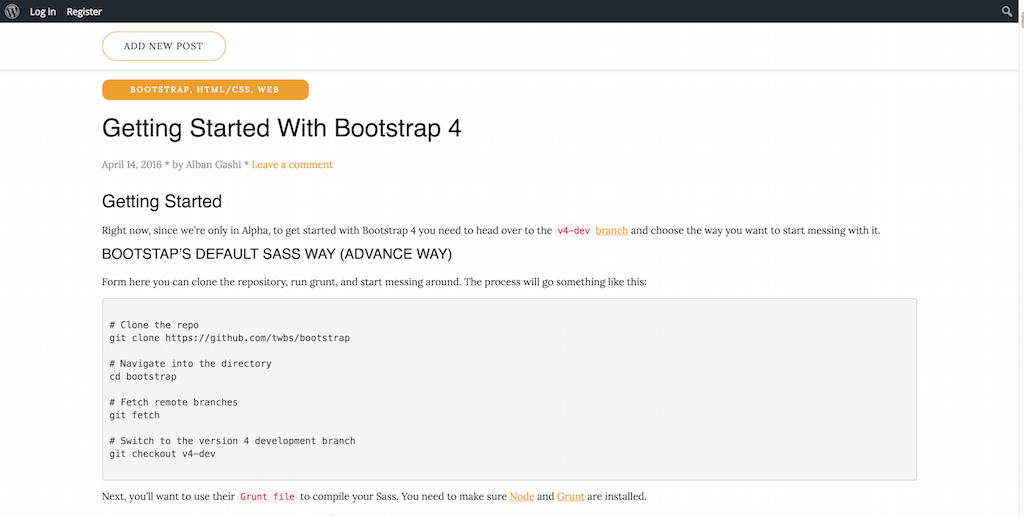Open the Grunt link
The height and width of the screenshot is (516, 1024).
tap(570, 496)
